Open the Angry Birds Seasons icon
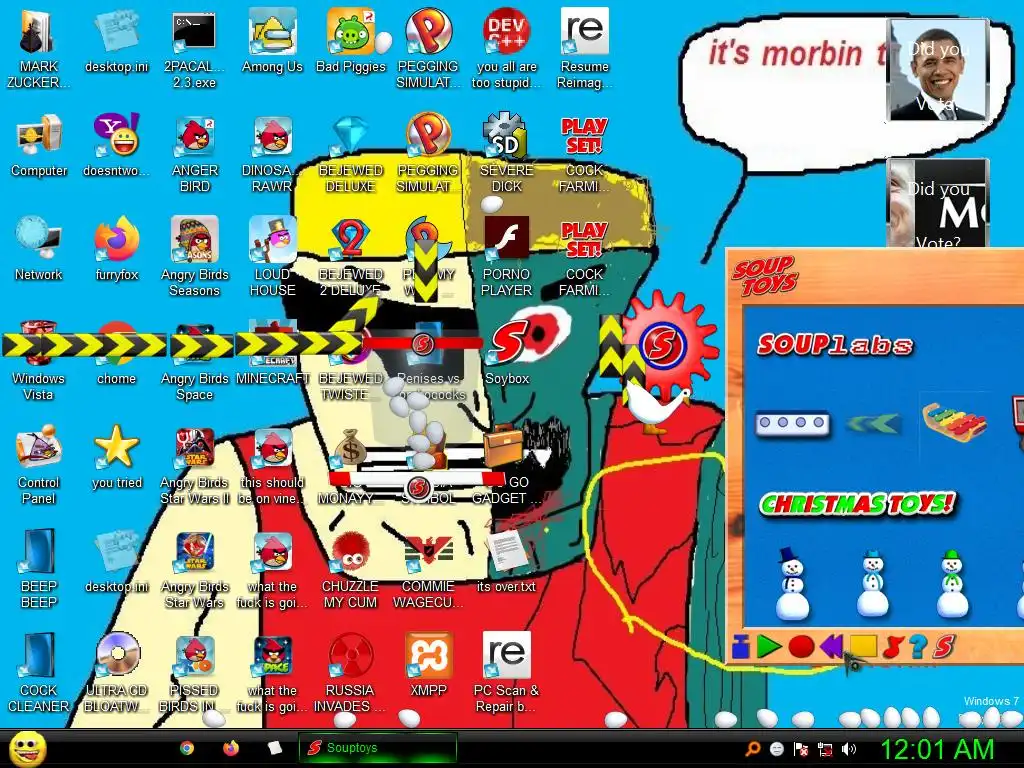Viewport: 1024px width, 768px height. pos(194,257)
